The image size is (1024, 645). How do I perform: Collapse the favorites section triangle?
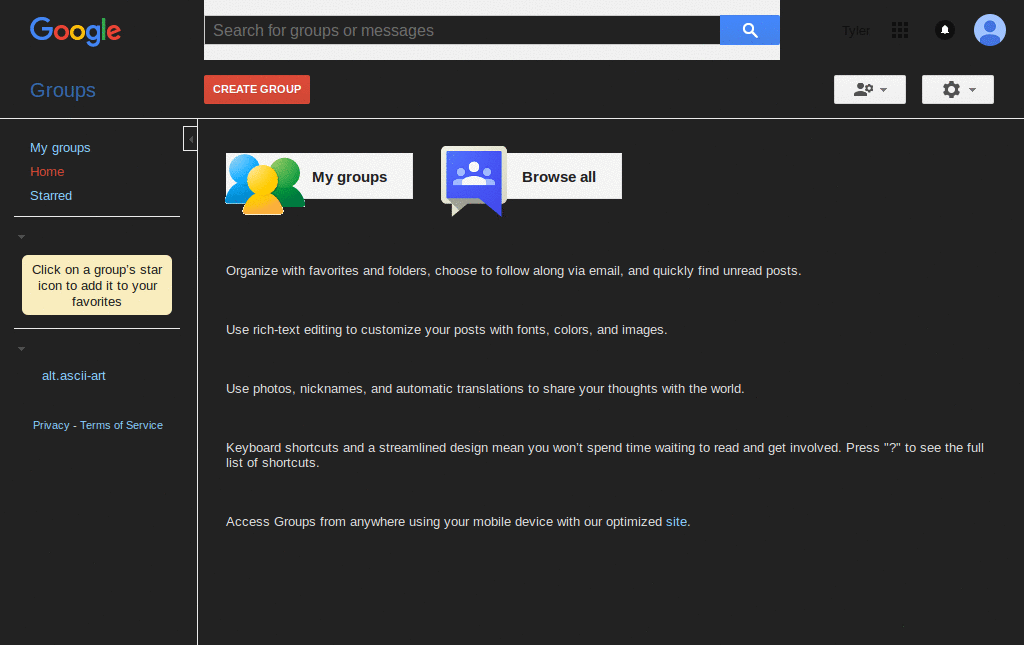click(22, 237)
